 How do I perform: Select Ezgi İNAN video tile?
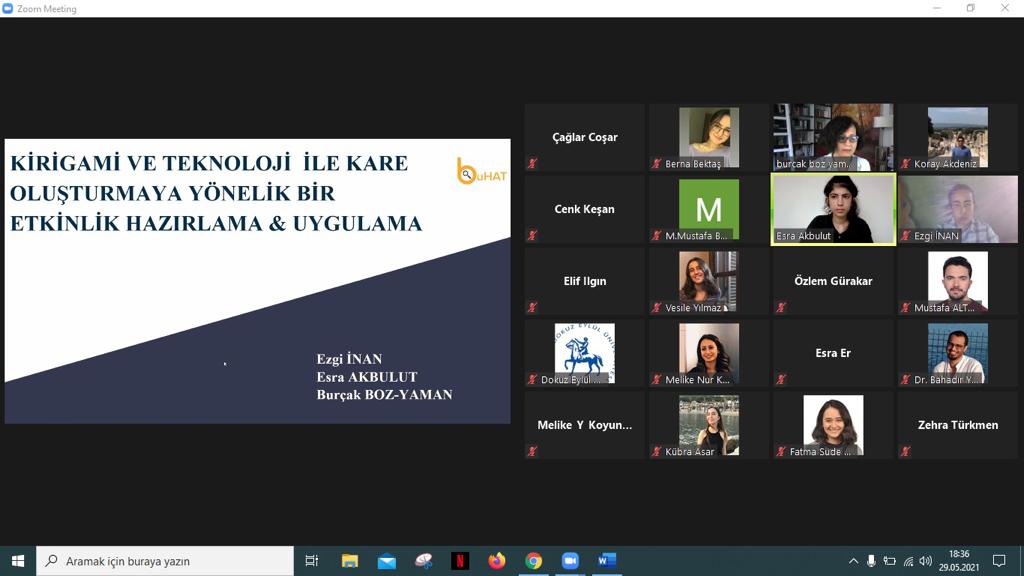tap(957, 209)
